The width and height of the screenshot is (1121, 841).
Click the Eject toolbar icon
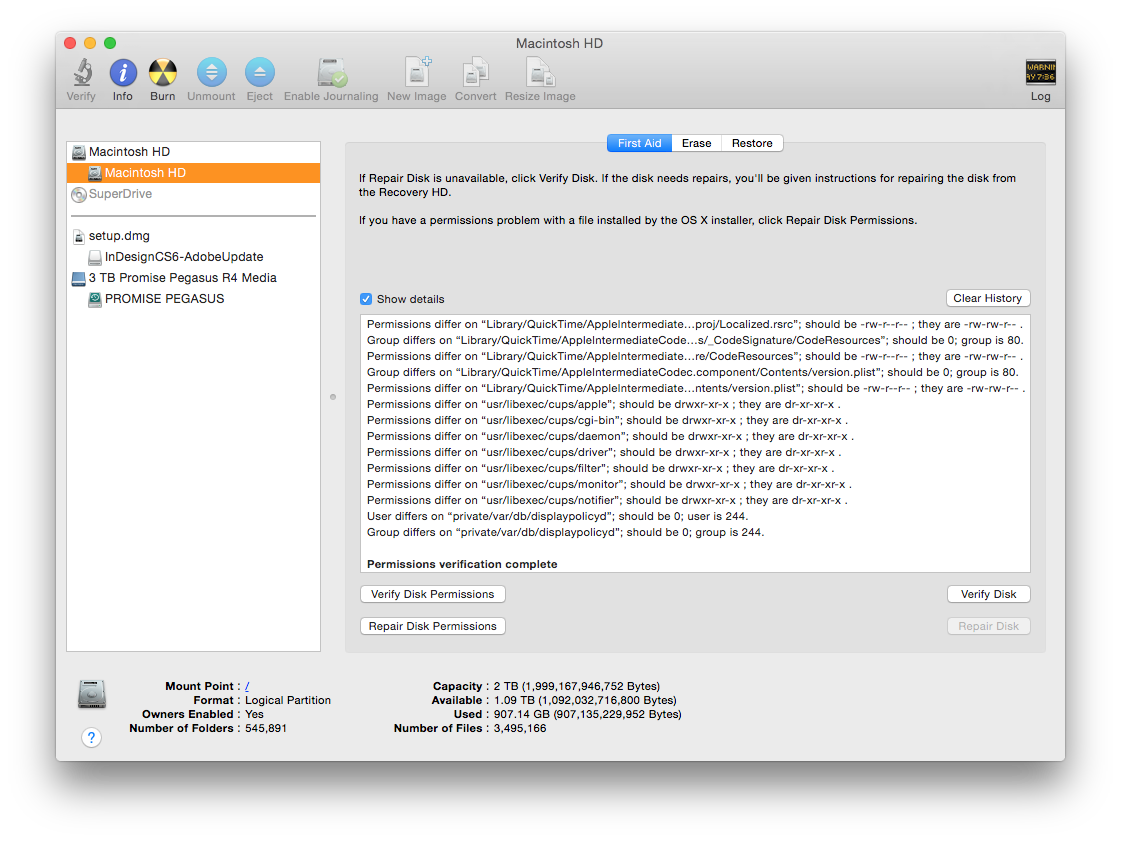point(260,72)
